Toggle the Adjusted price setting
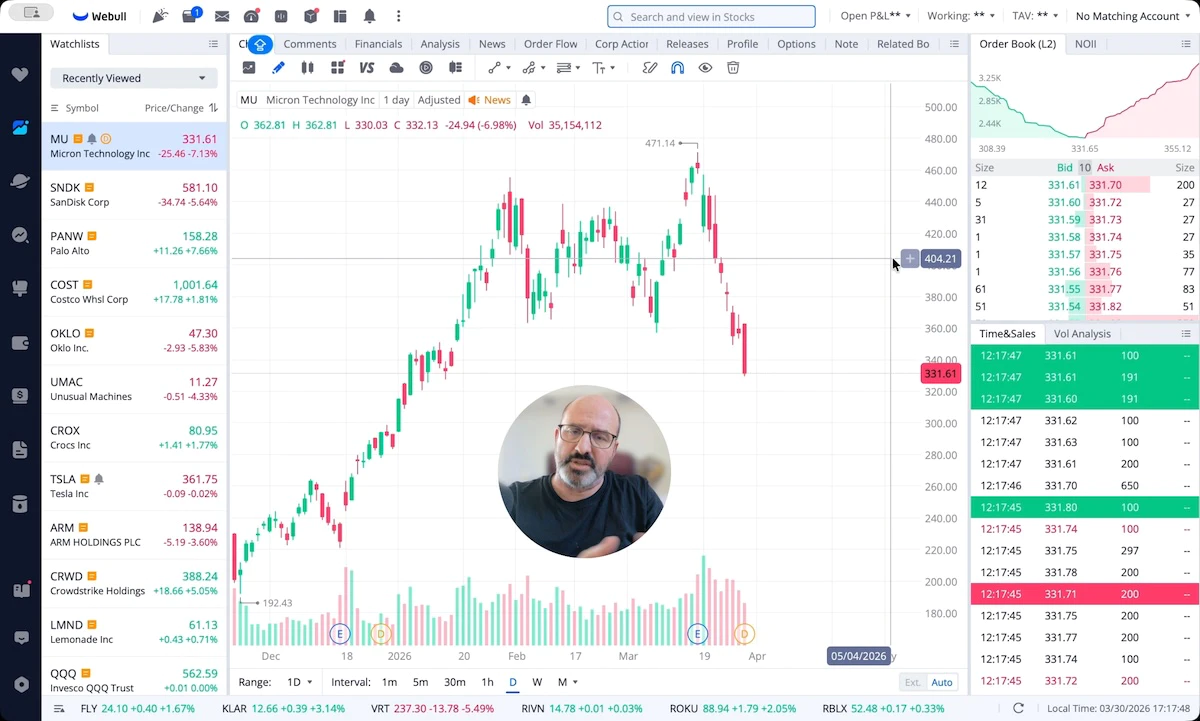This screenshot has height=721, width=1200. 439,100
